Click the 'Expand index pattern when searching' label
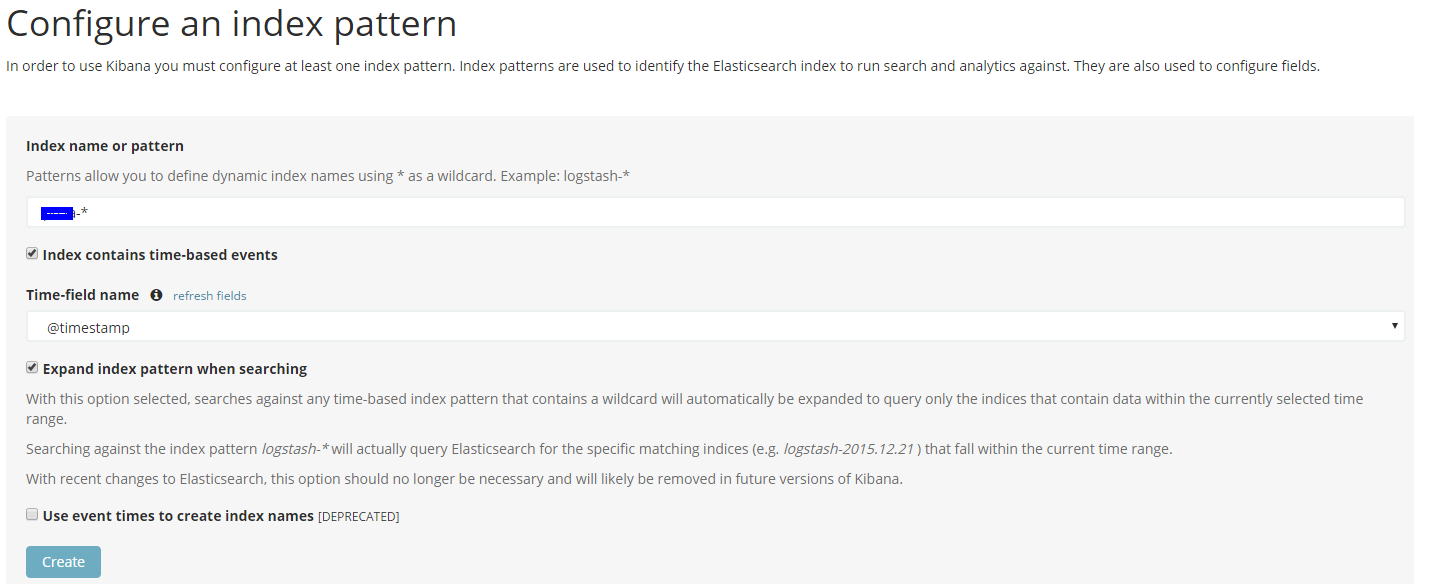 point(175,369)
